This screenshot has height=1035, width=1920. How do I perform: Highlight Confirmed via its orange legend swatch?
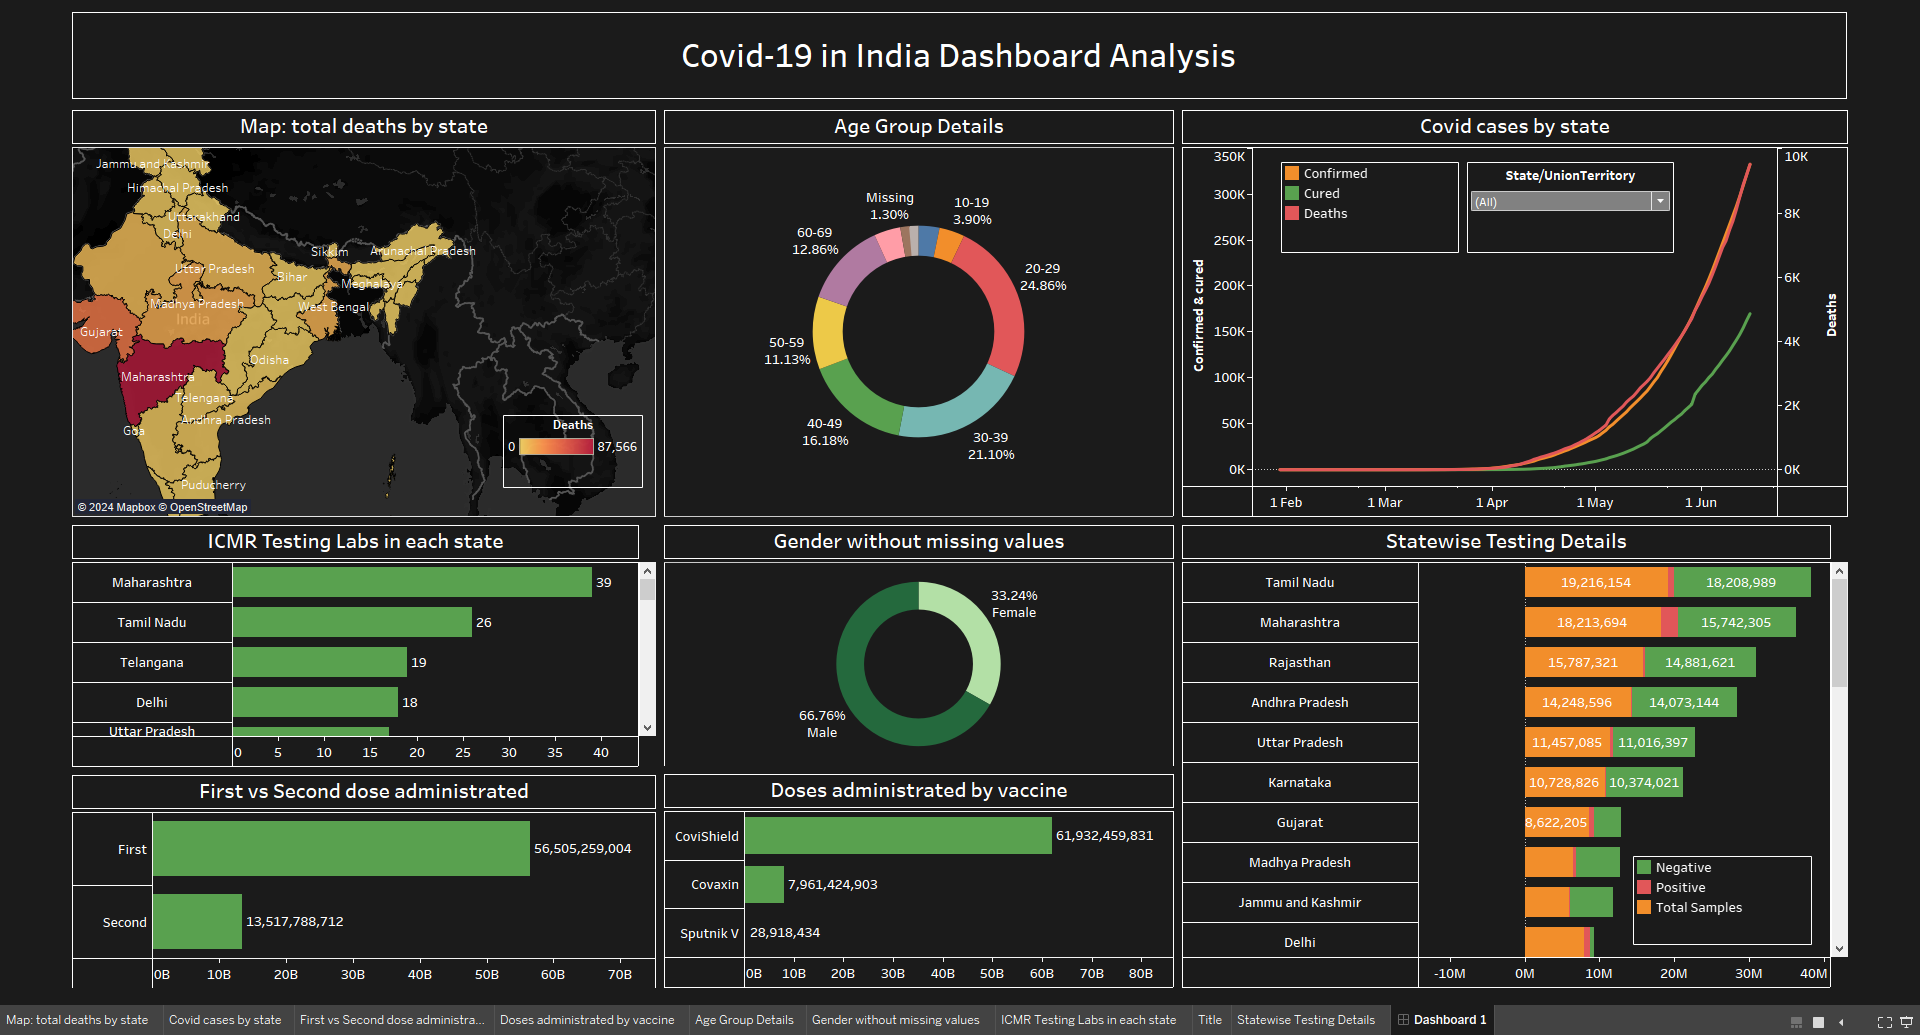pyautogui.click(x=1292, y=173)
